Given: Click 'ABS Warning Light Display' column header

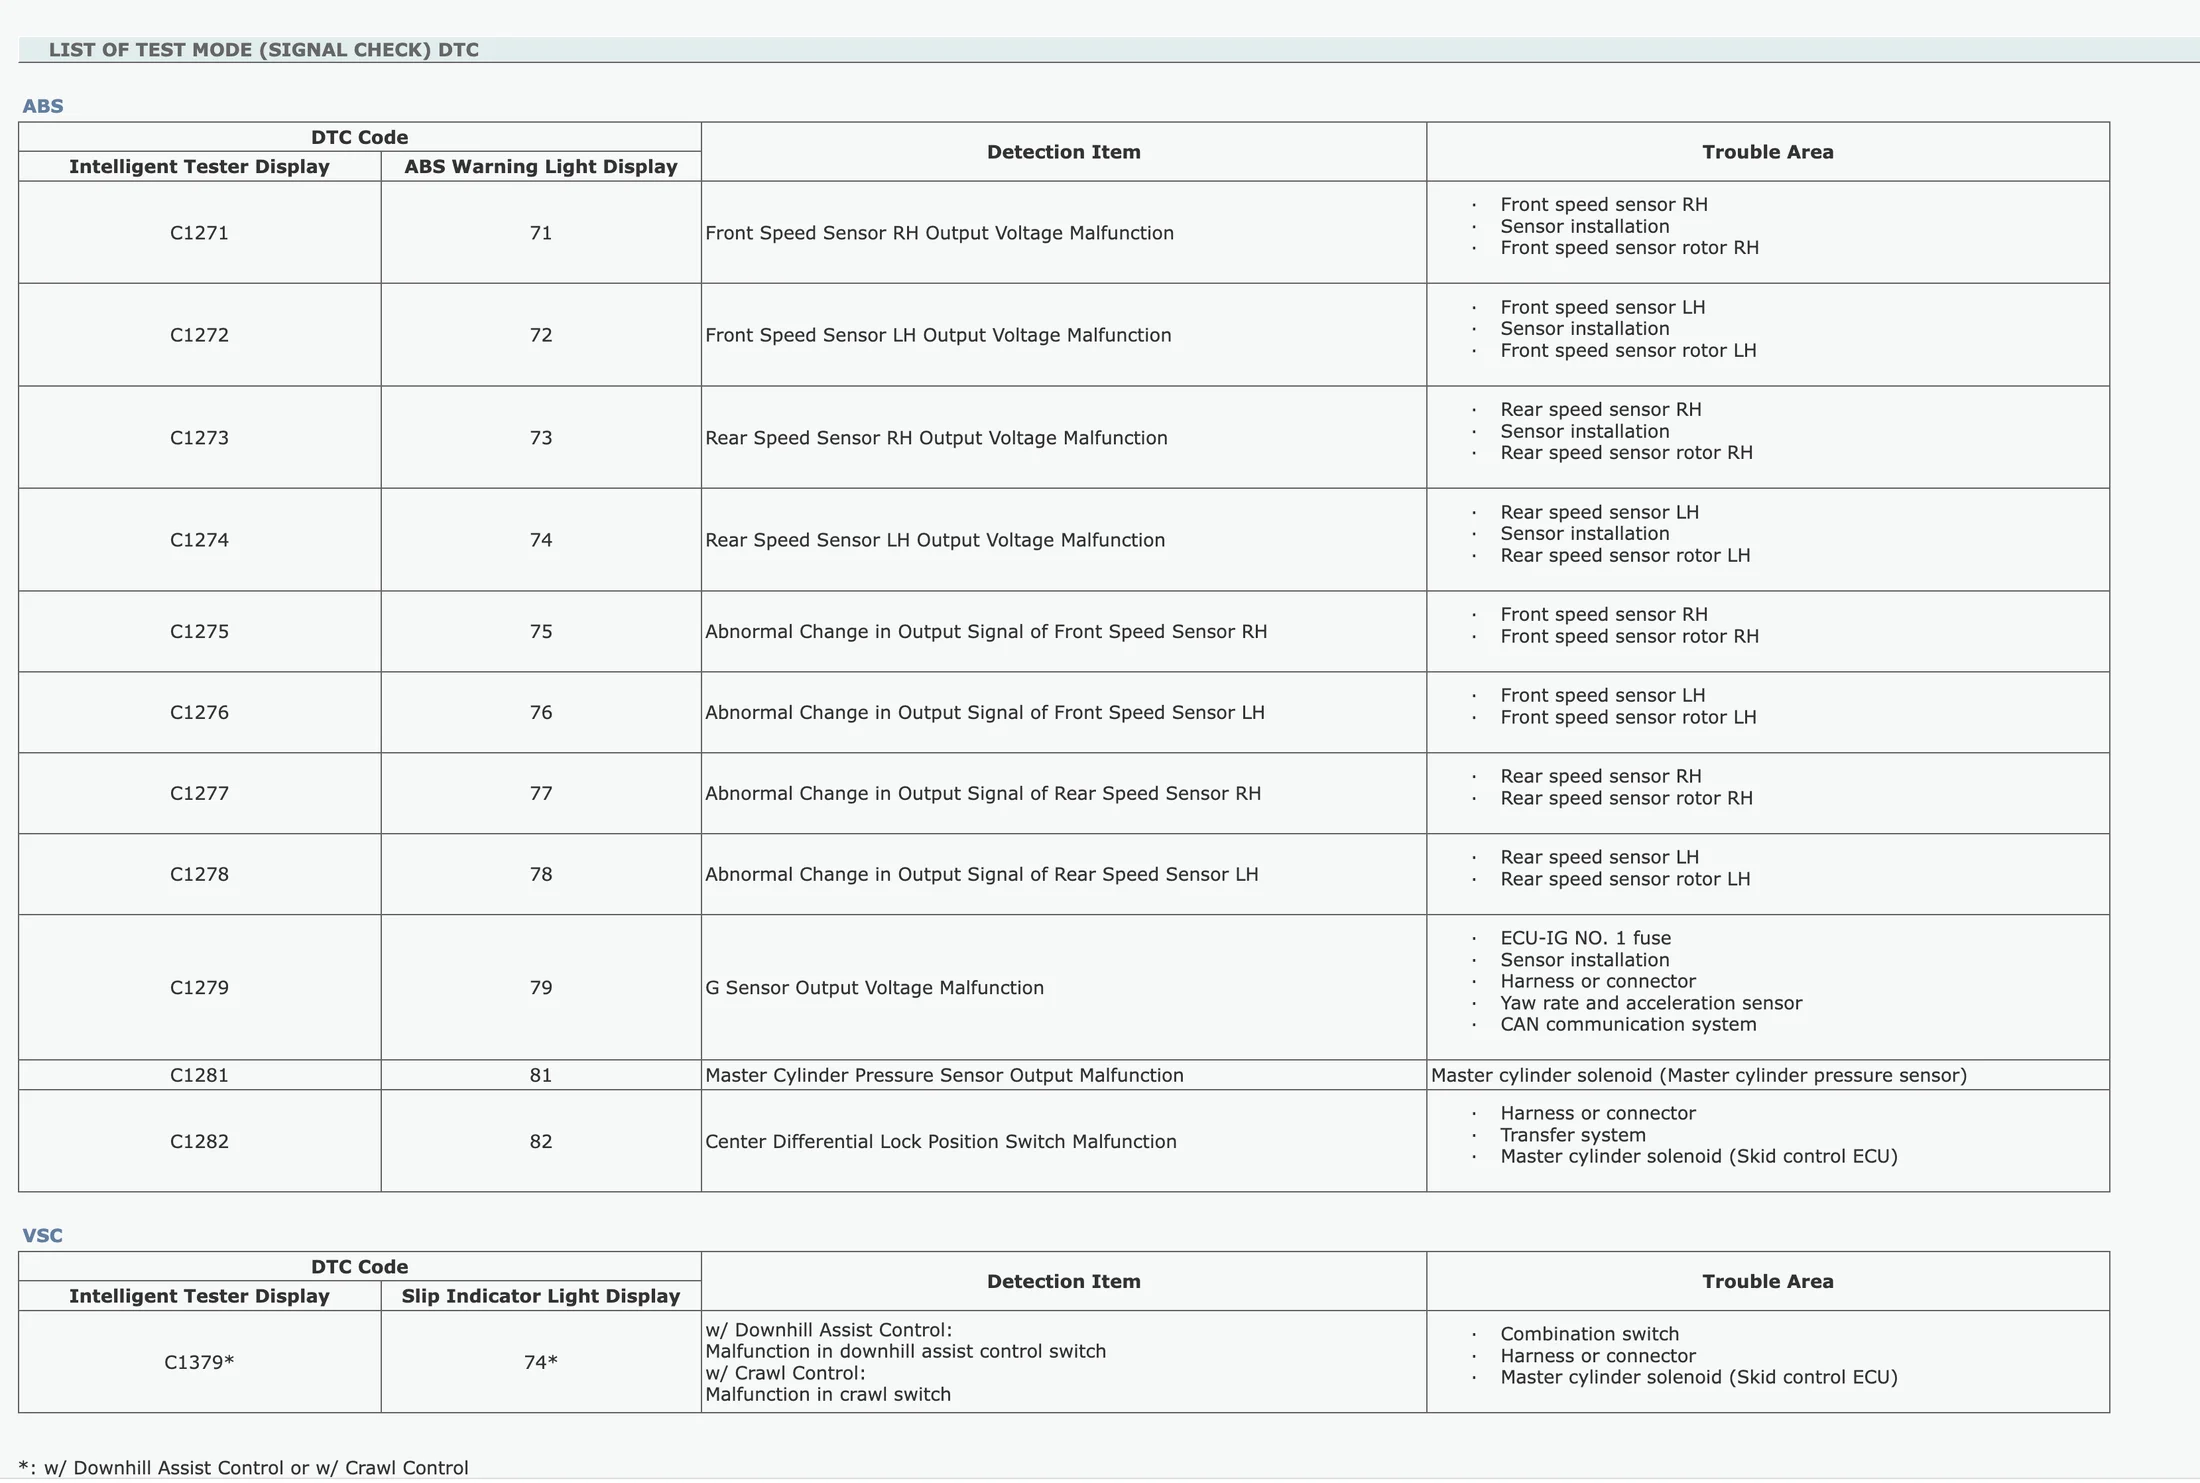Looking at the screenshot, I should [x=541, y=167].
